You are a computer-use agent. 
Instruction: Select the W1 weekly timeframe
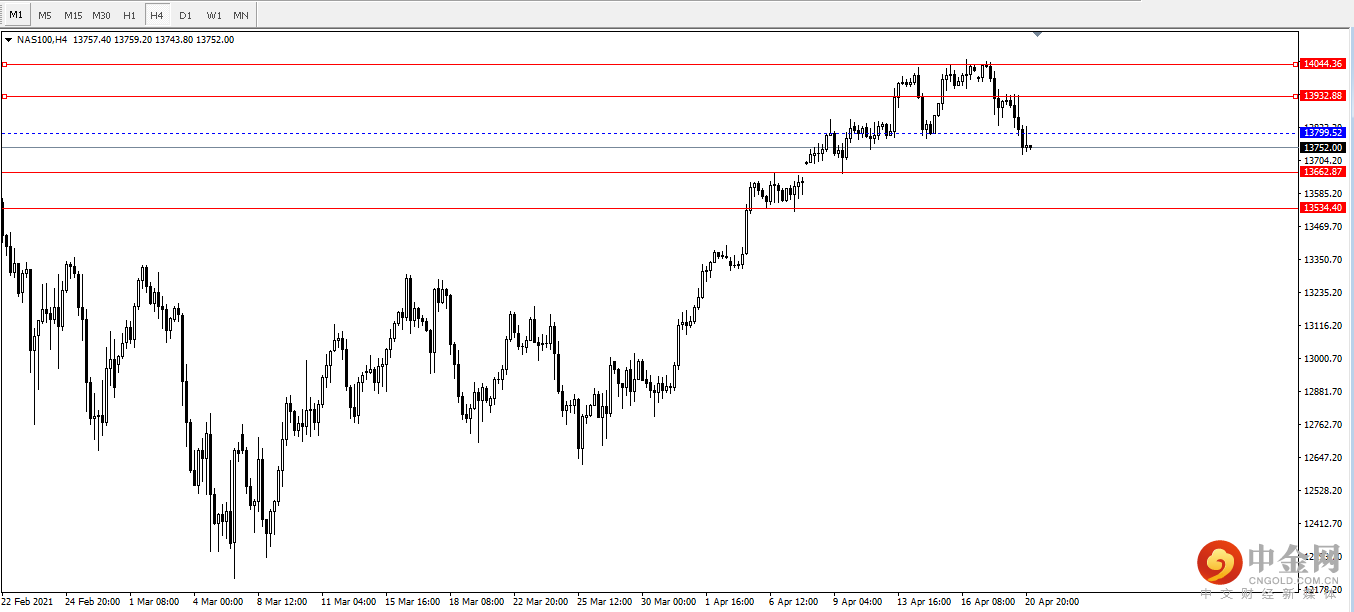pyautogui.click(x=214, y=15)
